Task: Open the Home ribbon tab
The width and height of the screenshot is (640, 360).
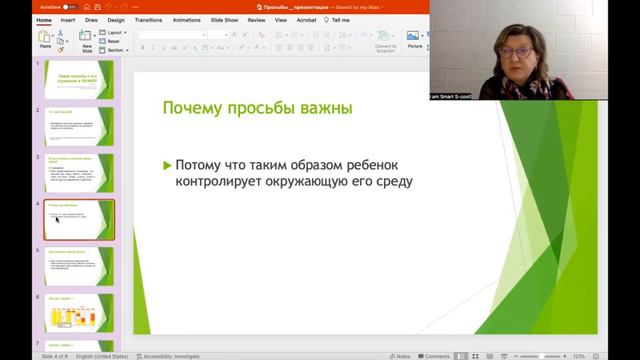Action: click(44, 20)
